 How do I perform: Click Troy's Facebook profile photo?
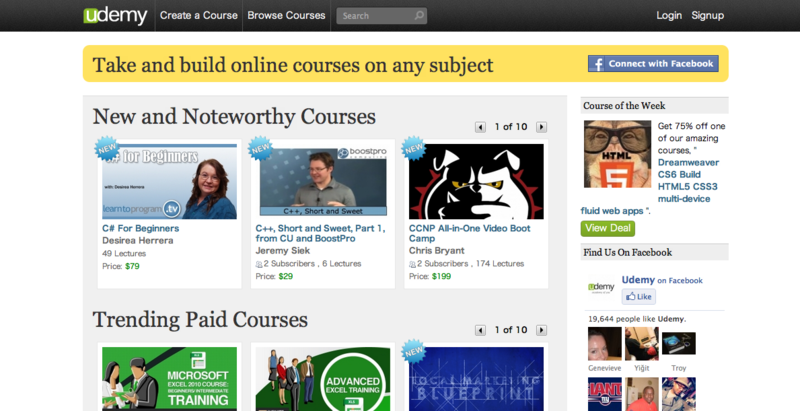point(679,344)
